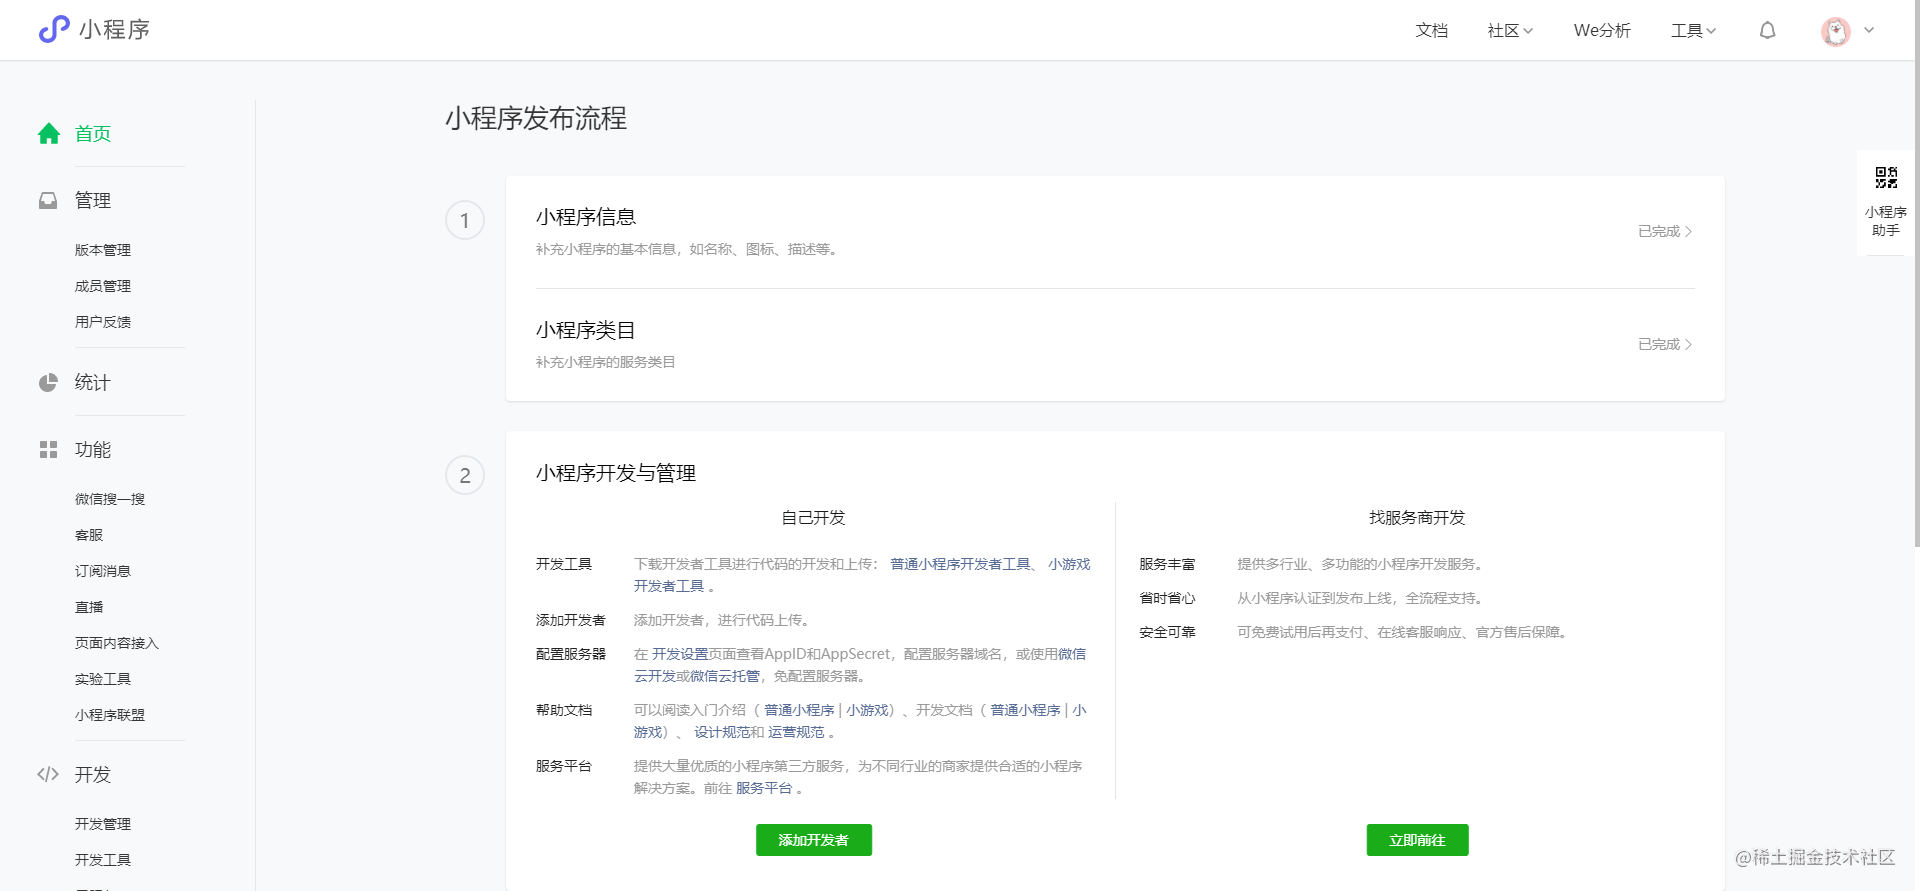Select 首页 in the sidebar
The height and width of the screenshot is (891, 1920).
93,133
